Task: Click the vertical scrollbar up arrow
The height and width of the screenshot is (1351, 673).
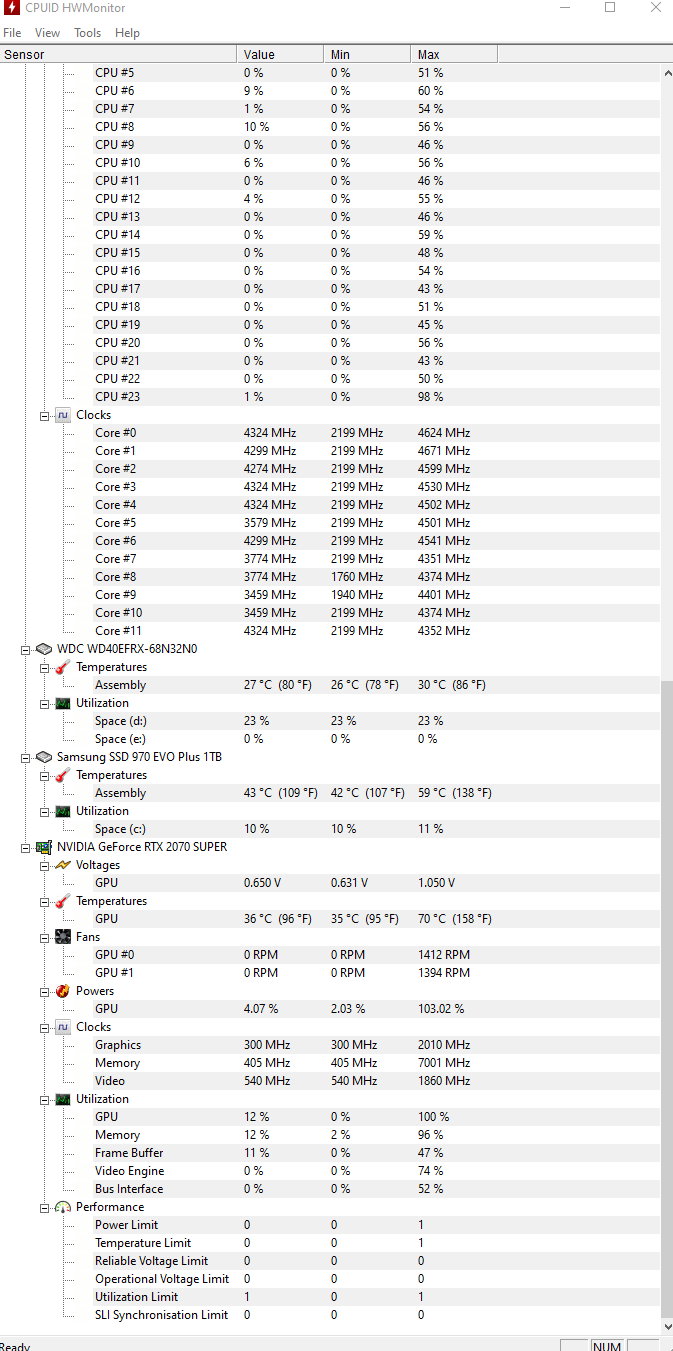Action: pyautogui.click(x=667, y=72)
